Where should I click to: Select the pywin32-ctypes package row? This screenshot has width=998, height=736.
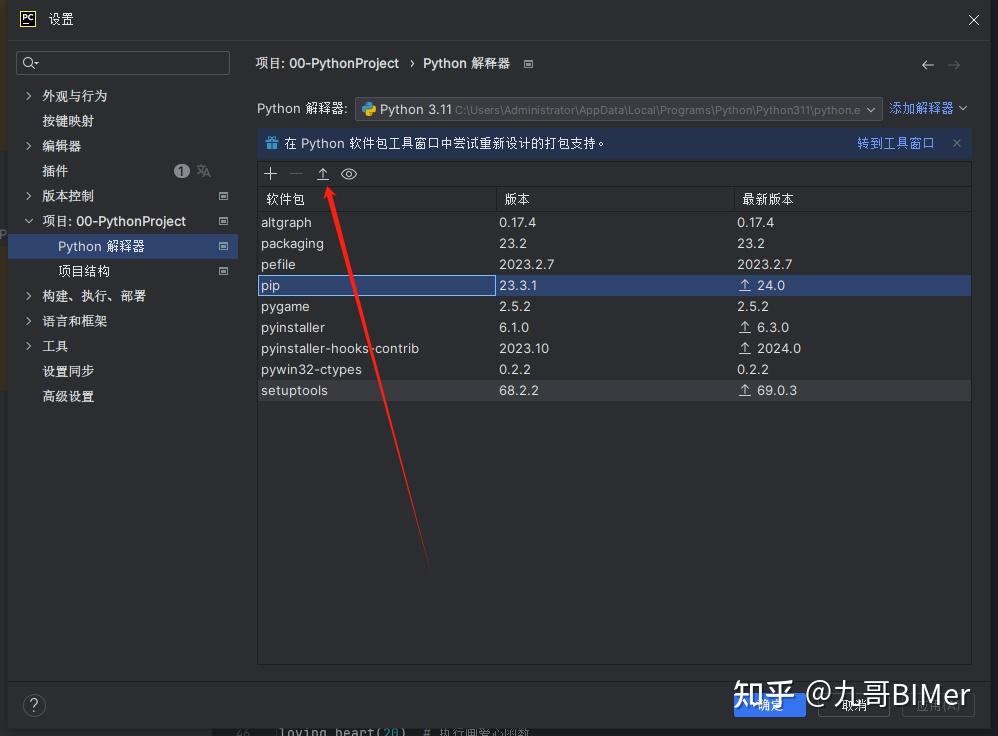click(614, 369)
